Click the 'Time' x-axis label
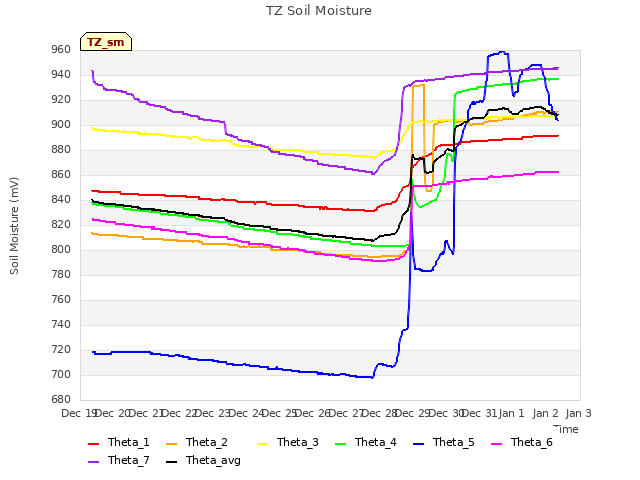The width and height of the screenshot is (640, 480). click(x=566, y=429)
